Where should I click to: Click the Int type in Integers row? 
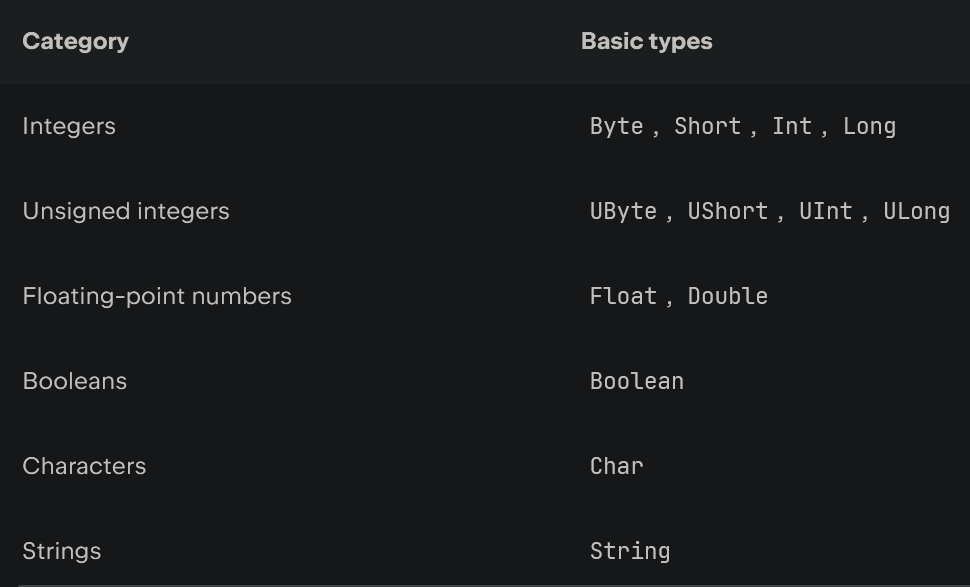pyautogui.click(x=791, y=126)
